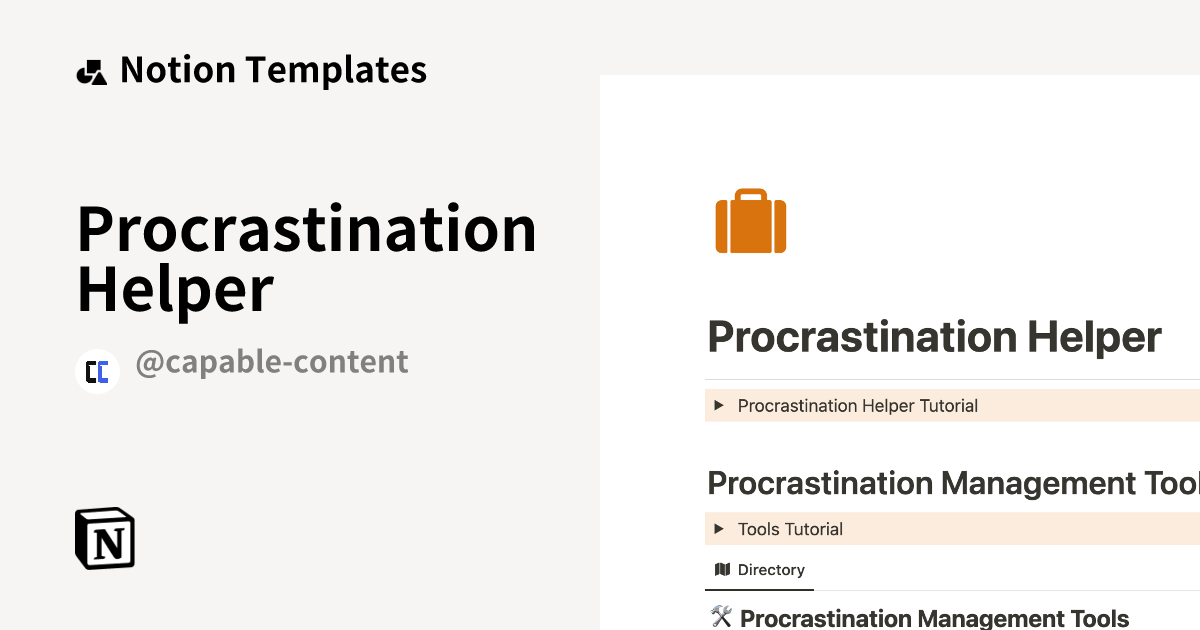The height and width of the screenshot is (630, 1200).
Task: Click the Procrastination Helper Tutorial triangle icon
Action: point(720,405)
